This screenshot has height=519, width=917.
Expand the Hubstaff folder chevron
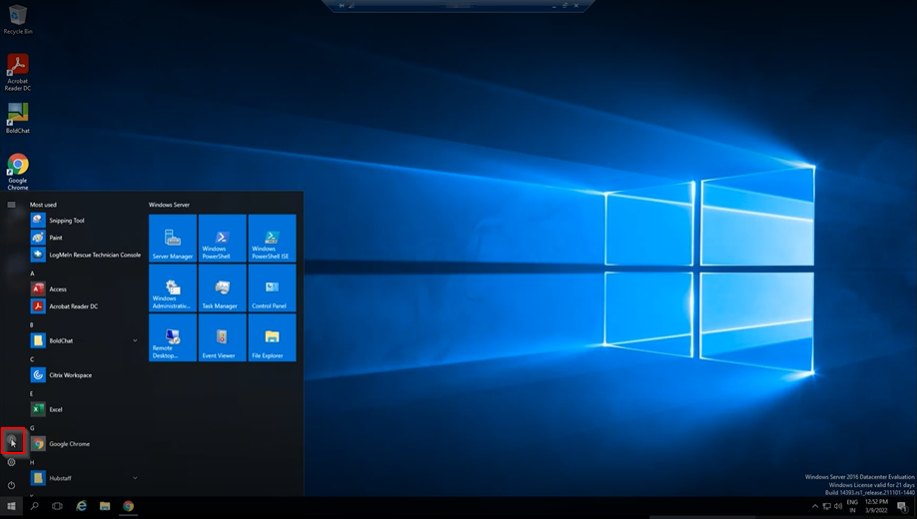(135, 478)
